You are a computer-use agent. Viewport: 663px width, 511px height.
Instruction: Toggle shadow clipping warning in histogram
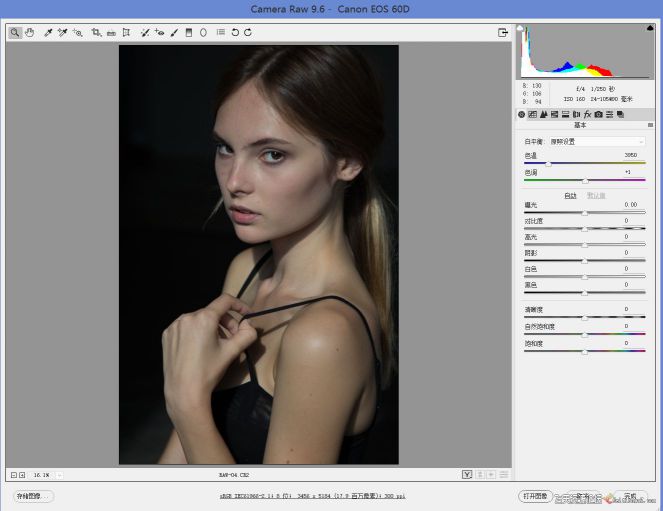click(x=521, y=29)
